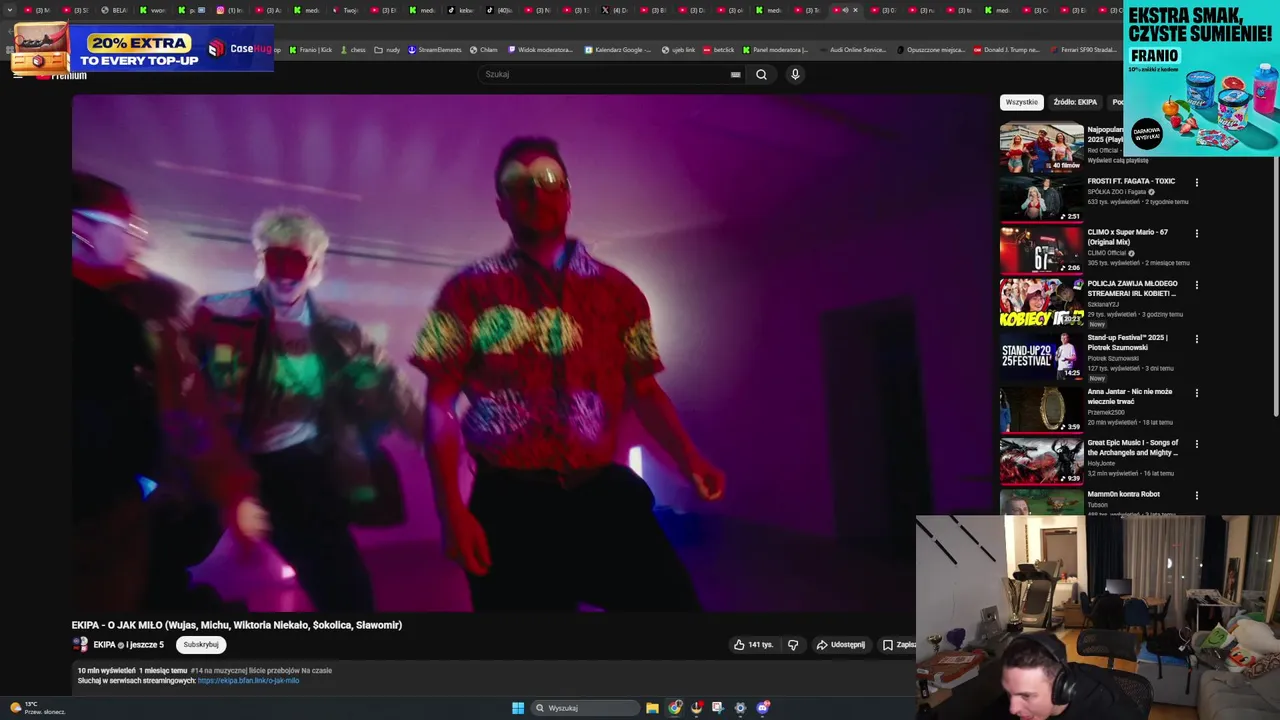1280x720 pixels.
Task: Open Google Chrome from the taskbar
Action: click(675, 708)
